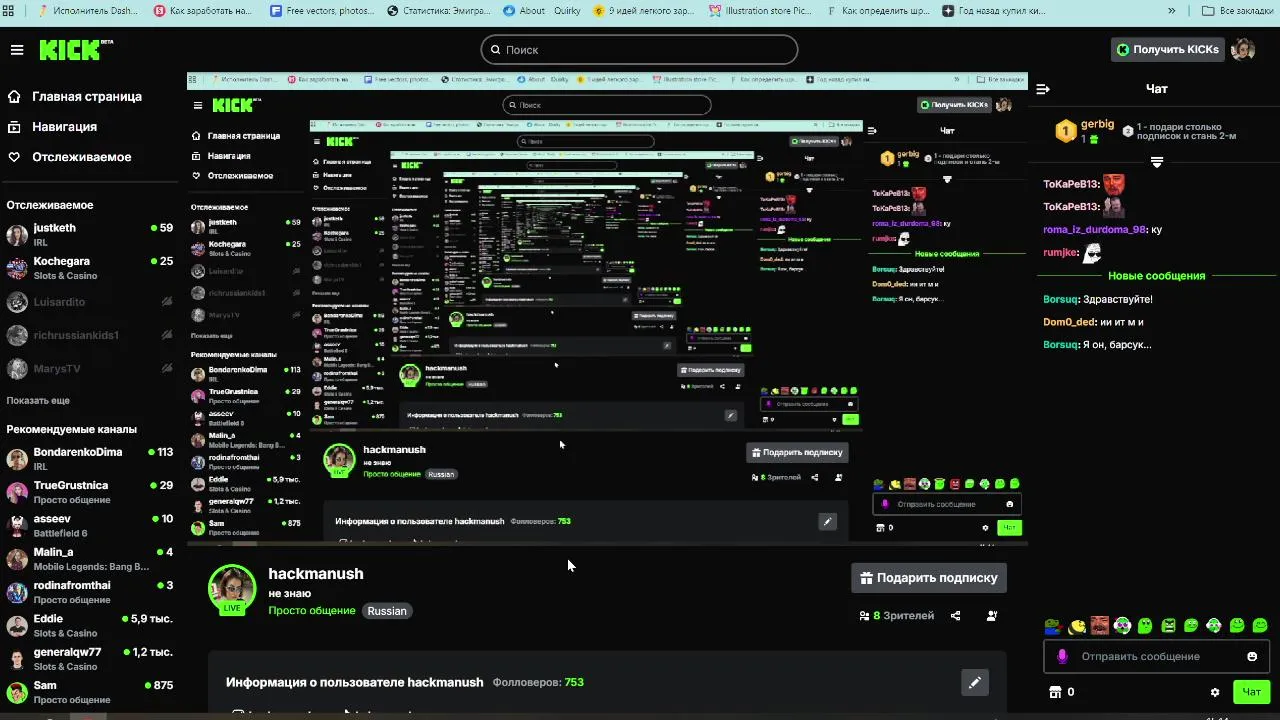This screenshot has height=720, width=1280.
Task: Open the user profile avatar menu
Action: [x=1243, y=50]
